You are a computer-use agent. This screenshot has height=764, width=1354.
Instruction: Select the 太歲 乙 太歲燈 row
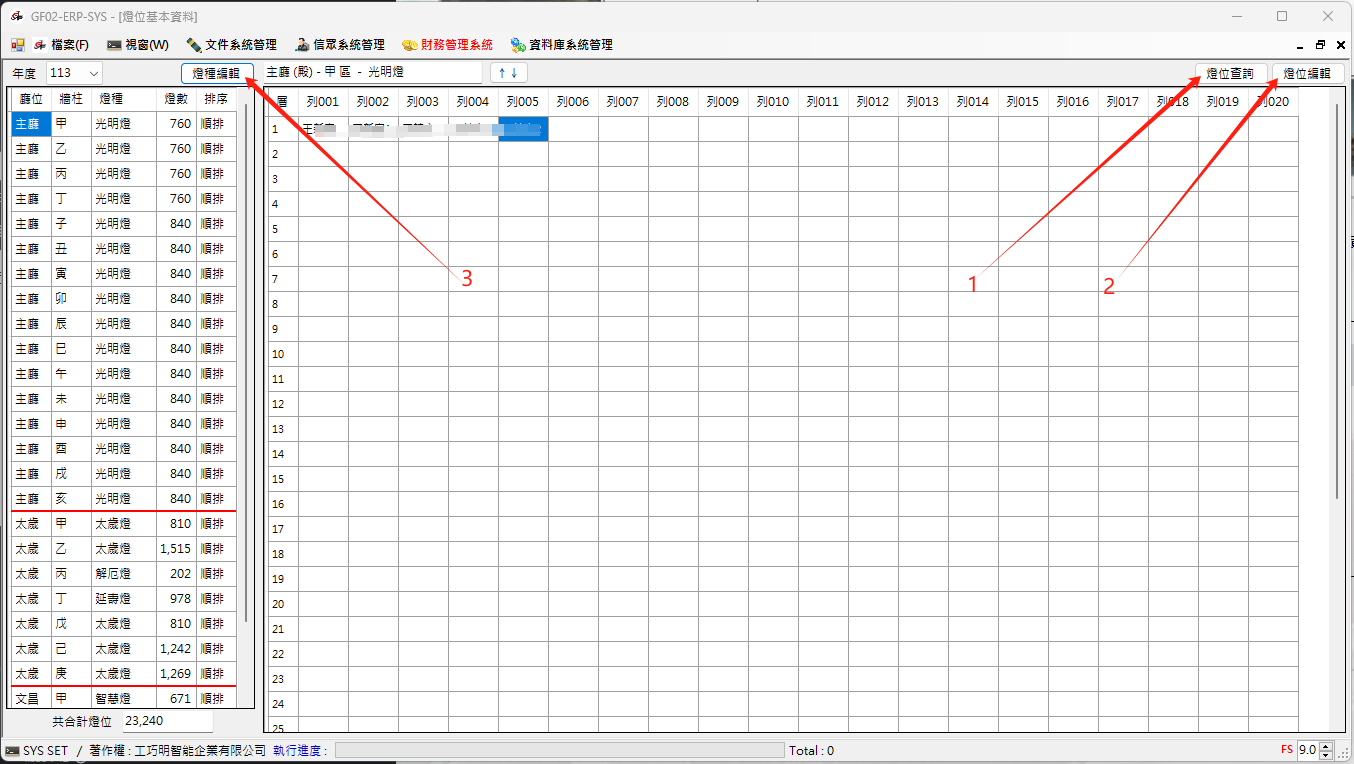tap(124, 549)
